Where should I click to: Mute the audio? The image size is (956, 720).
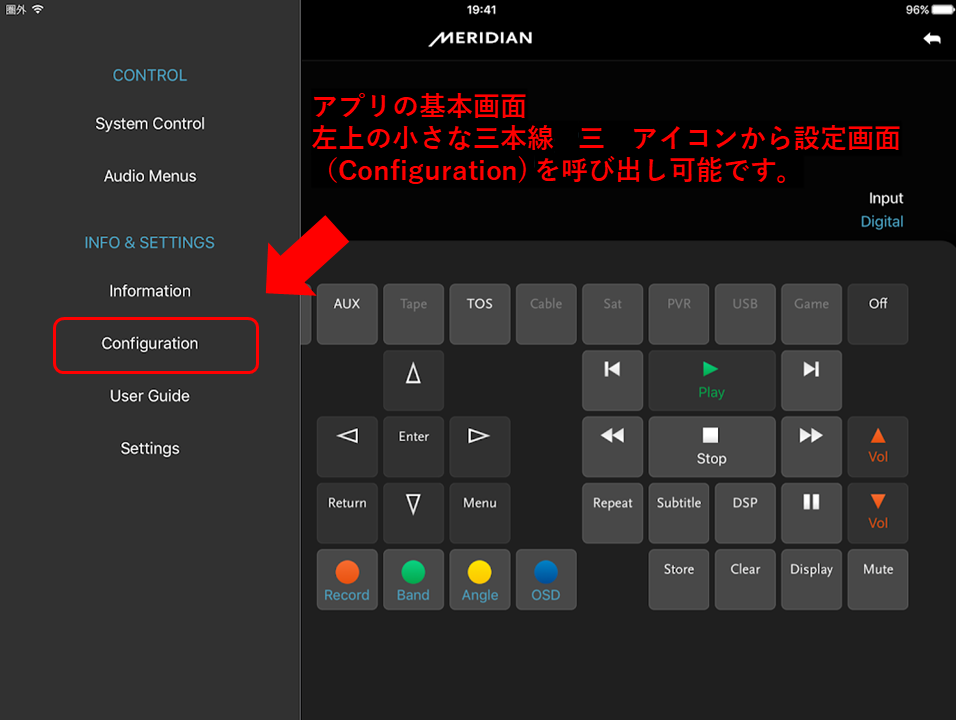878,580
